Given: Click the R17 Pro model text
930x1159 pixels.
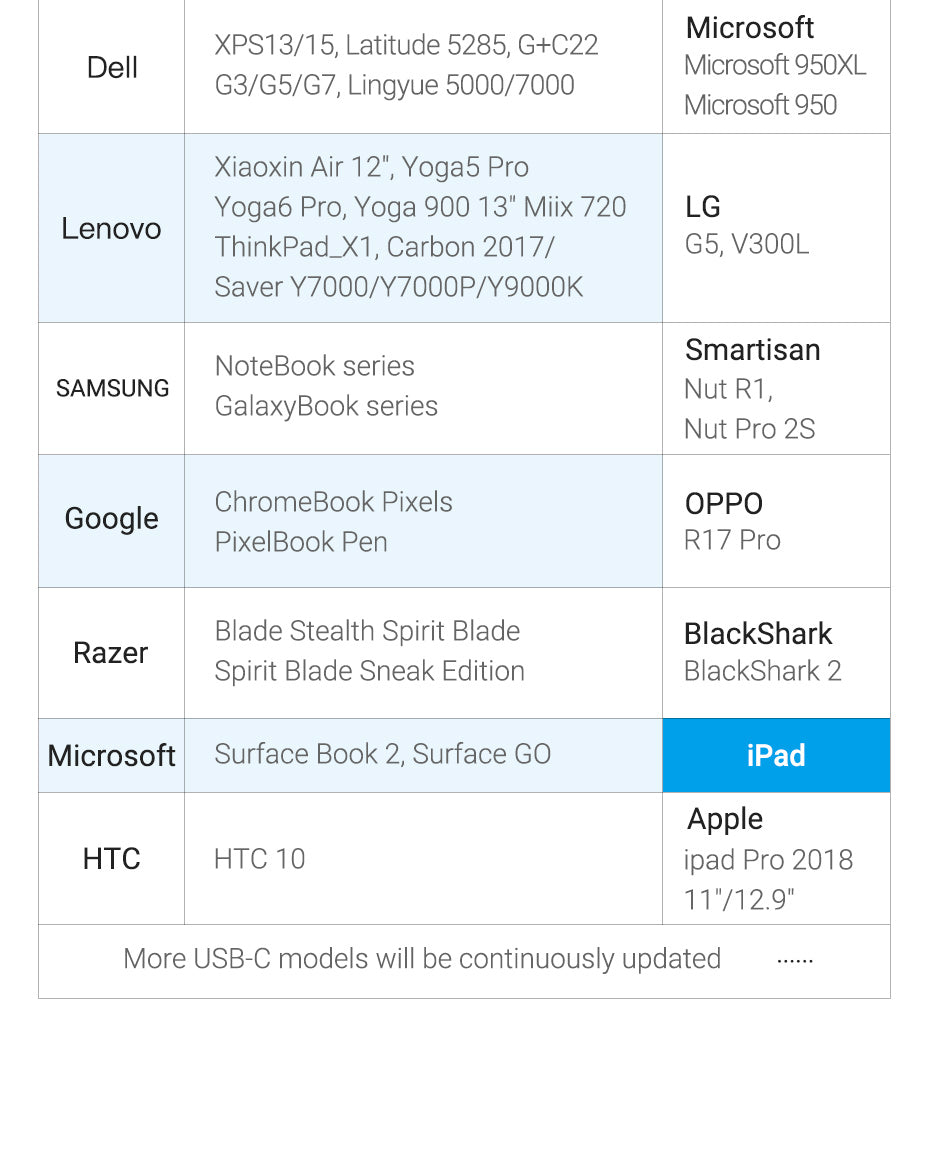Looking at the screenshot, I should coord(732,540).
